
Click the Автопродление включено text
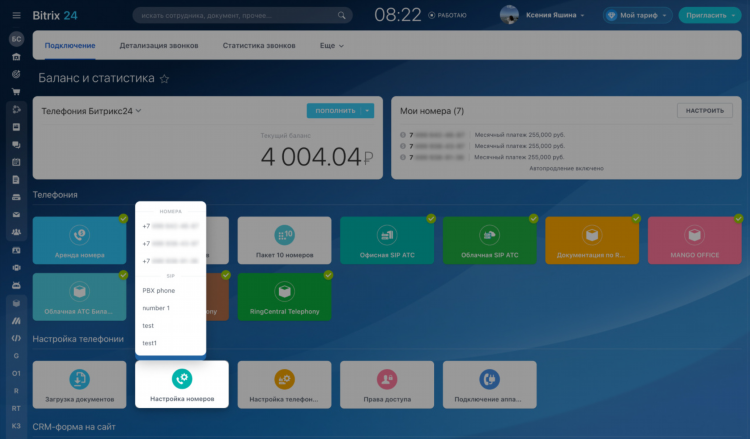pos(566,168)
